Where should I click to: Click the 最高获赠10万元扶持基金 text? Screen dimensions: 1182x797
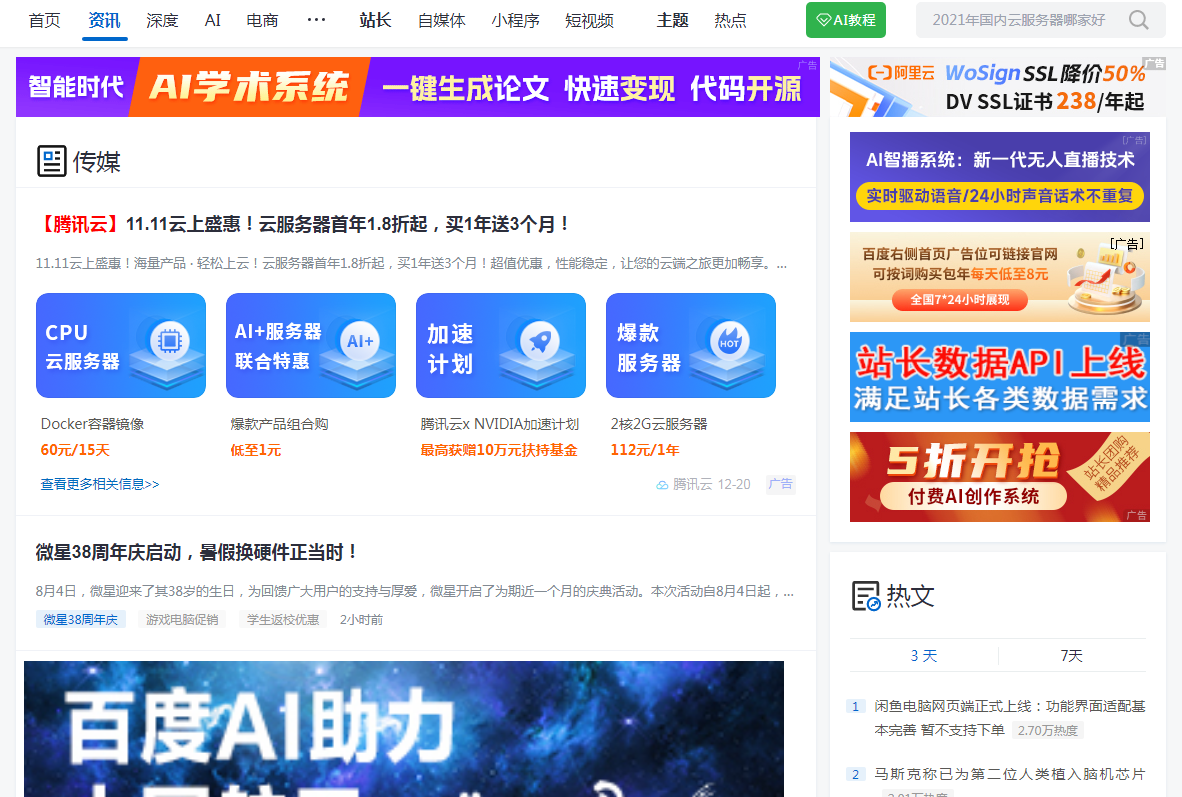coord(498,450)
